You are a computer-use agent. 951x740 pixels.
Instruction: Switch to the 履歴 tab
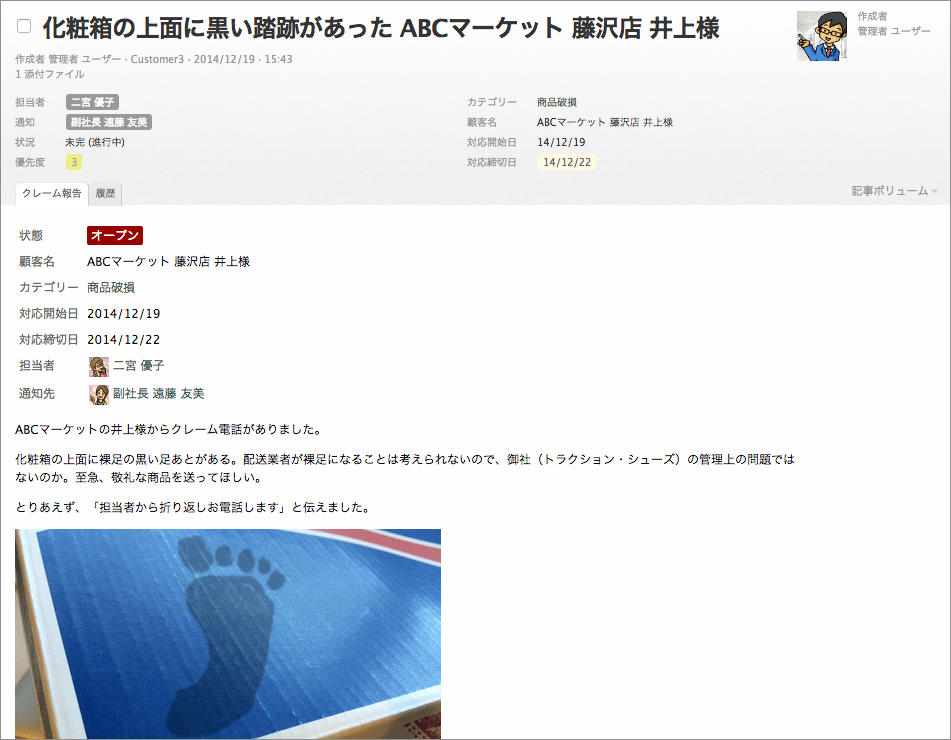coord(106,193)
